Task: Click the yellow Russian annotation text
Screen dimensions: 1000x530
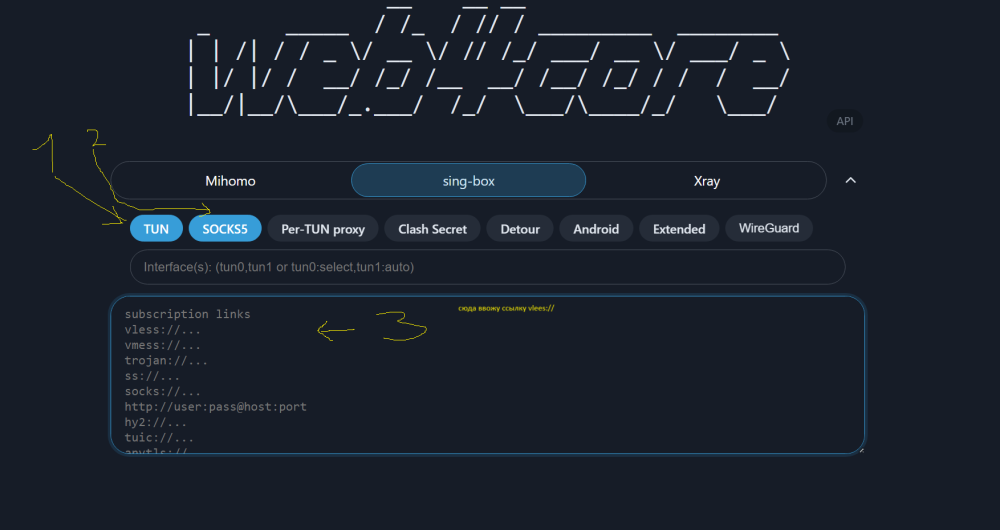Action: tap(506, 308)
